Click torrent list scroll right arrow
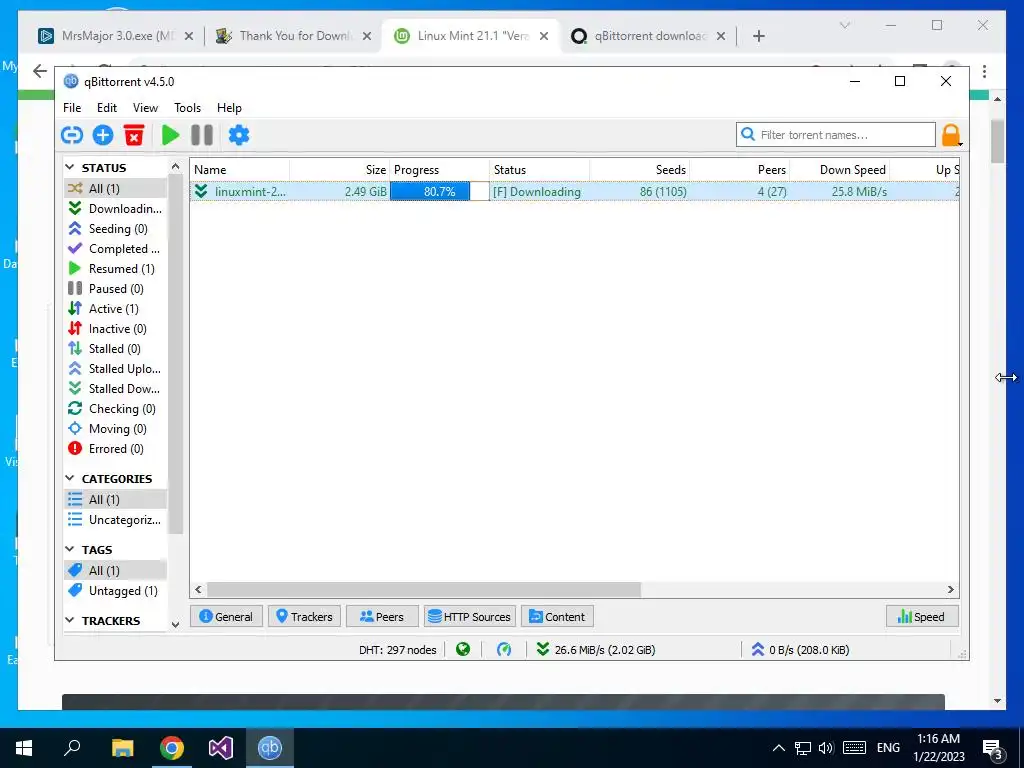1024x768 pixels. (951, 590)
